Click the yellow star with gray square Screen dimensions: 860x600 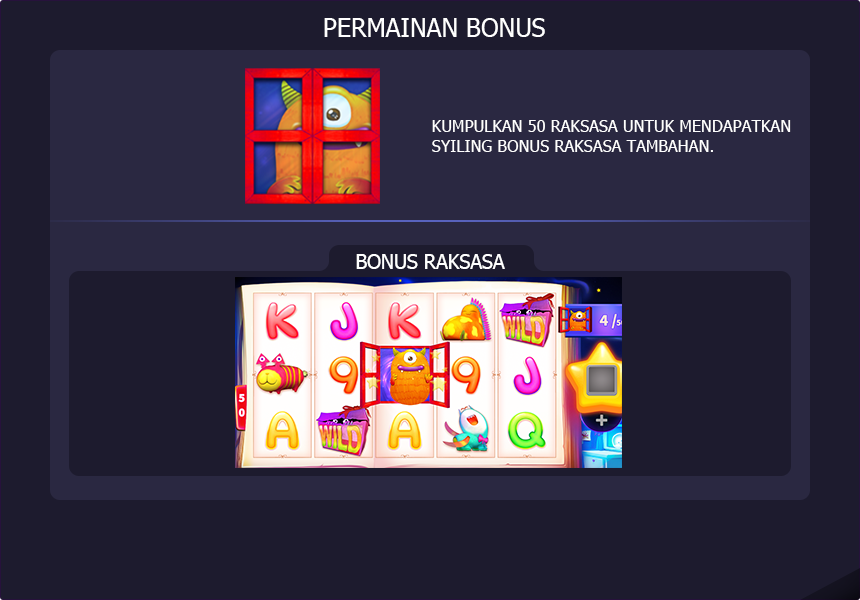(x=595, y=378)
